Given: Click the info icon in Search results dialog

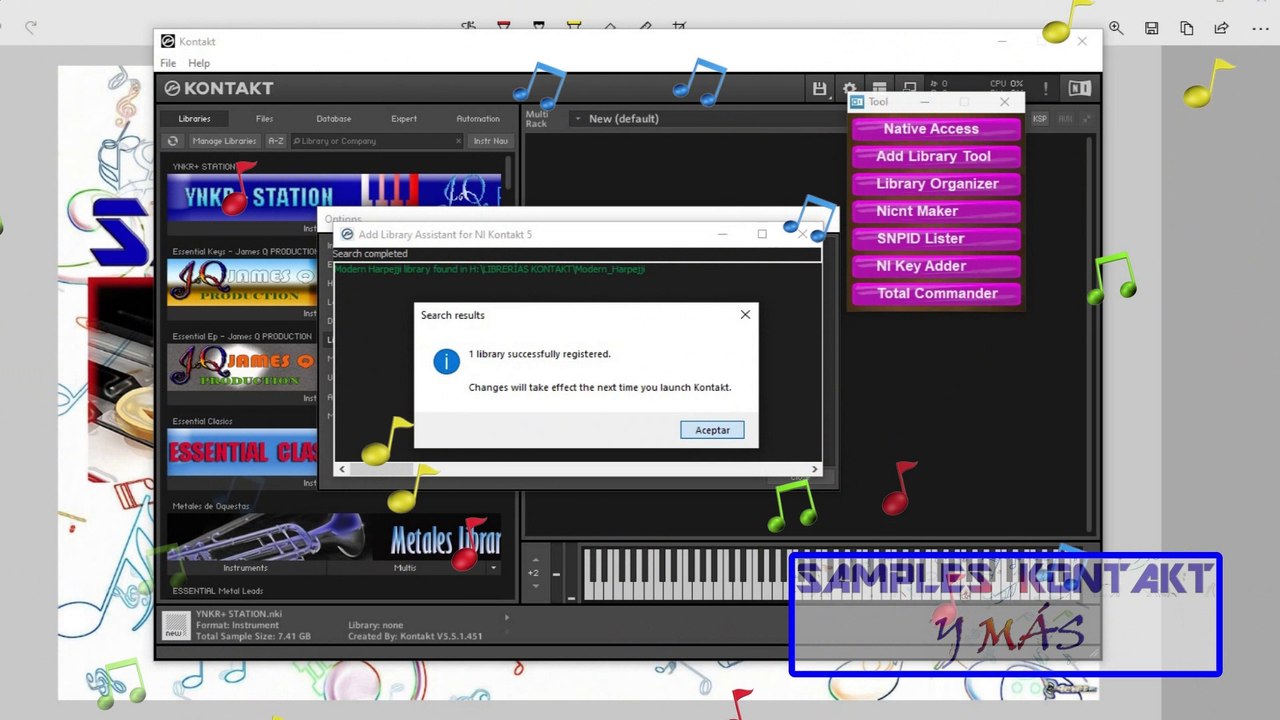Looking at the screenshot, I should [x=446, y=362].
